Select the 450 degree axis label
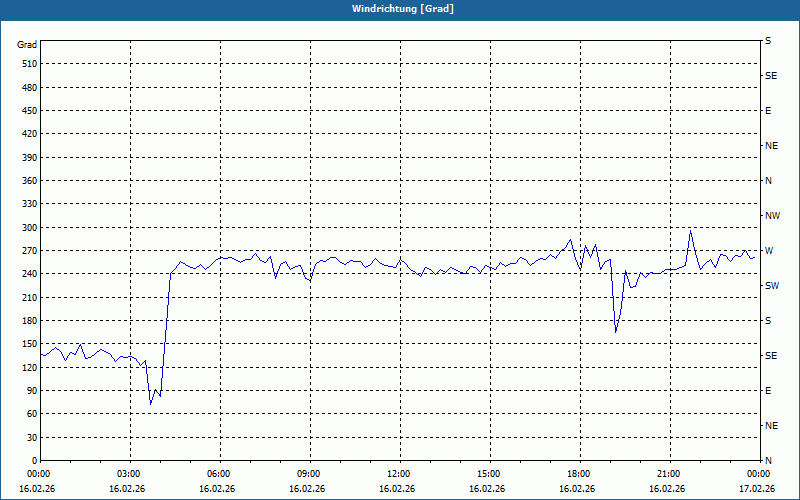The width and height of the screenshot is (800, 500). 30,111
